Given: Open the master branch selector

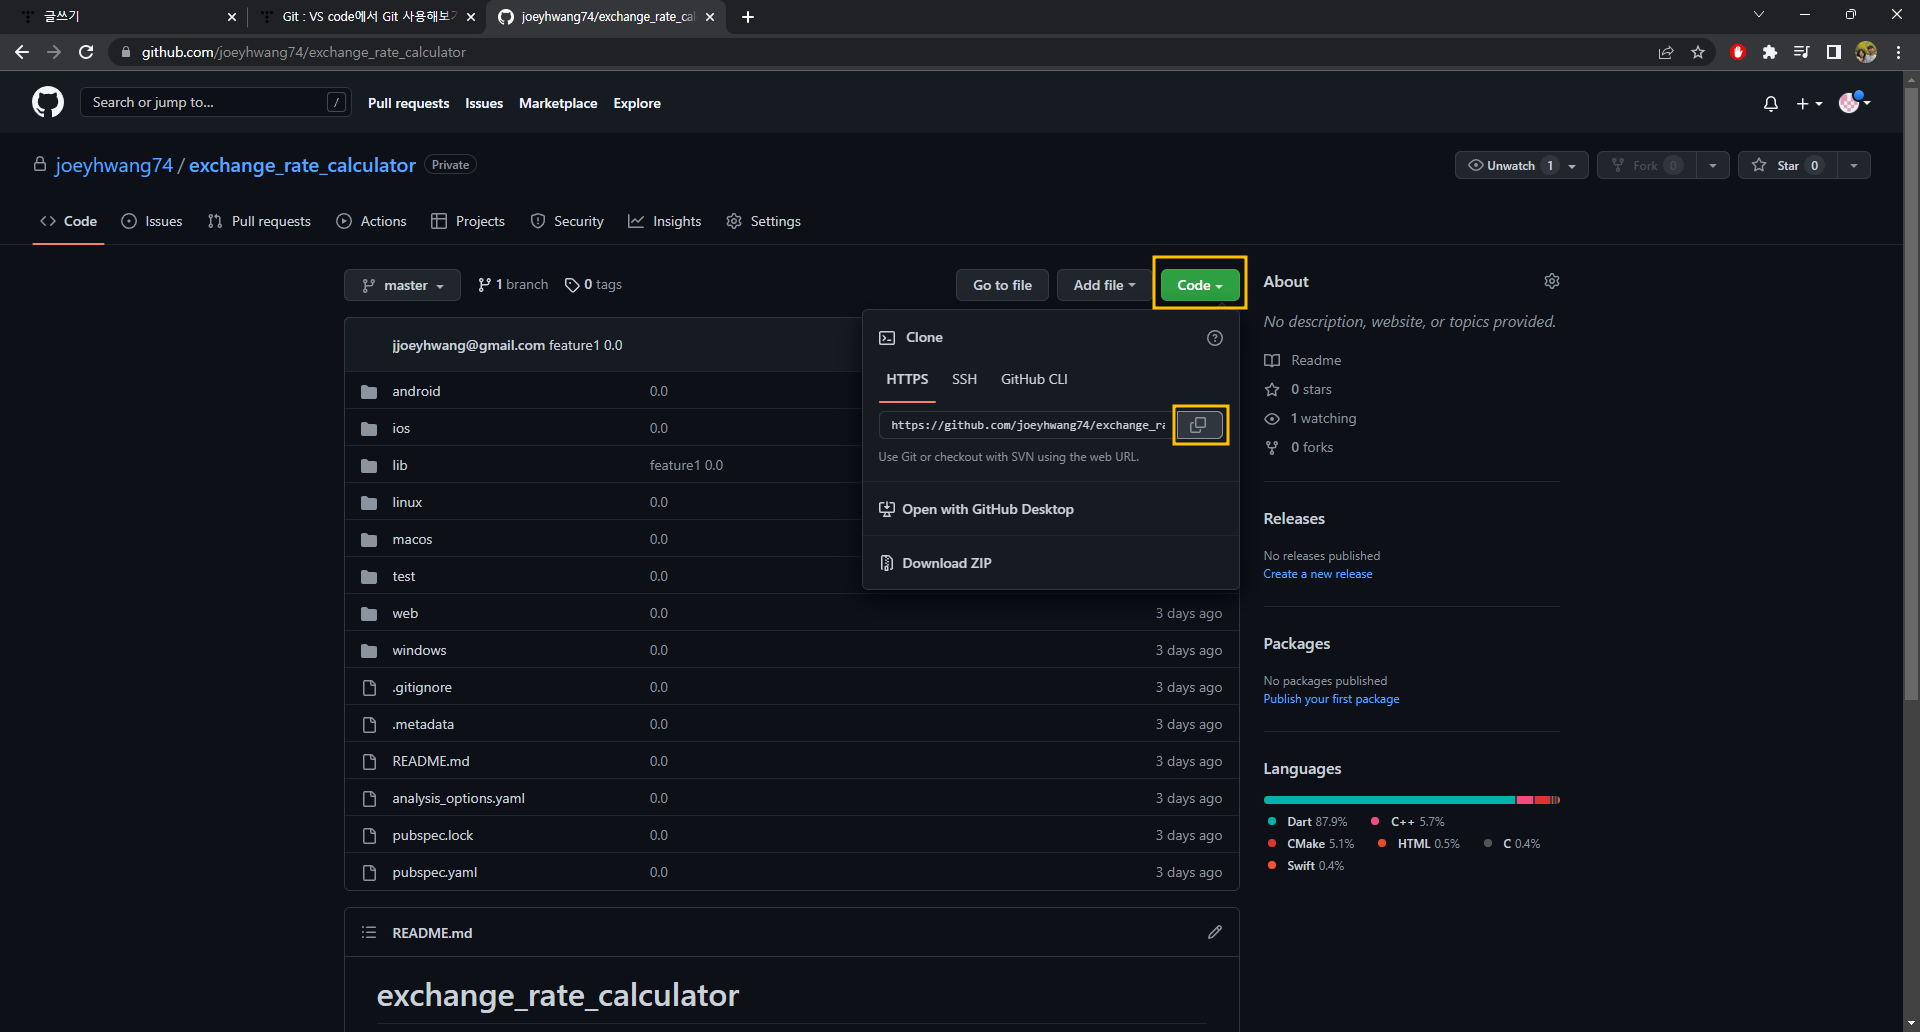Looking at the screenshot, I should click(402, 285).
